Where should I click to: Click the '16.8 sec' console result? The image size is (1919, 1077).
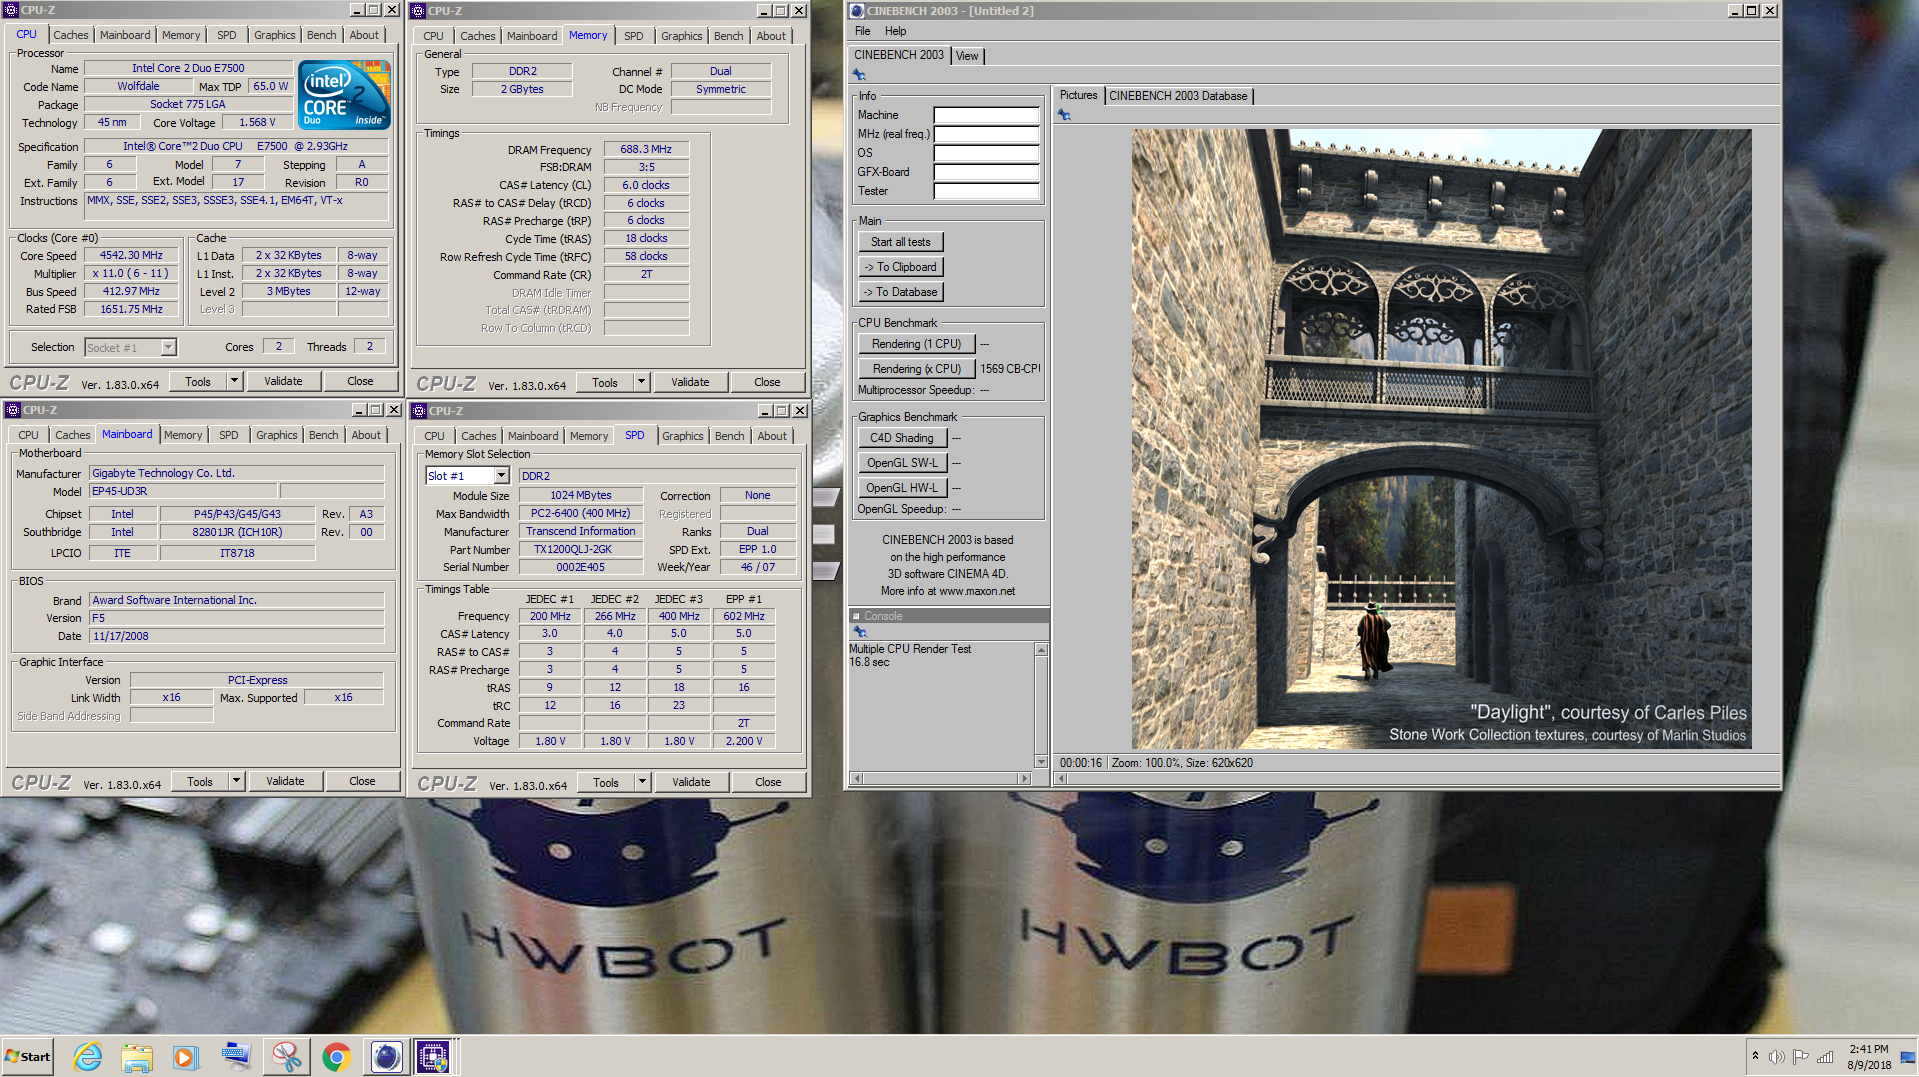pos(869,662)
